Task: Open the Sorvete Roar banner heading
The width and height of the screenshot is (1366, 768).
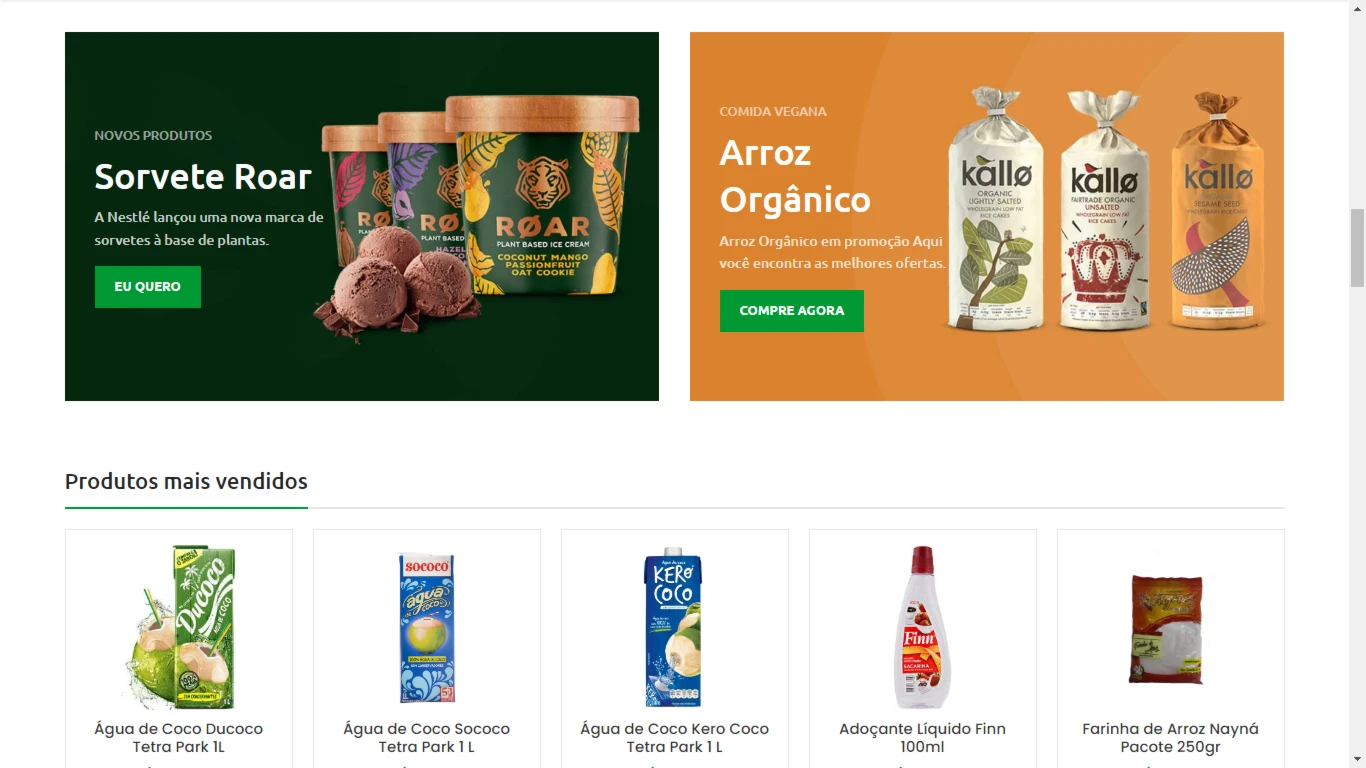Action: [203, 177]
